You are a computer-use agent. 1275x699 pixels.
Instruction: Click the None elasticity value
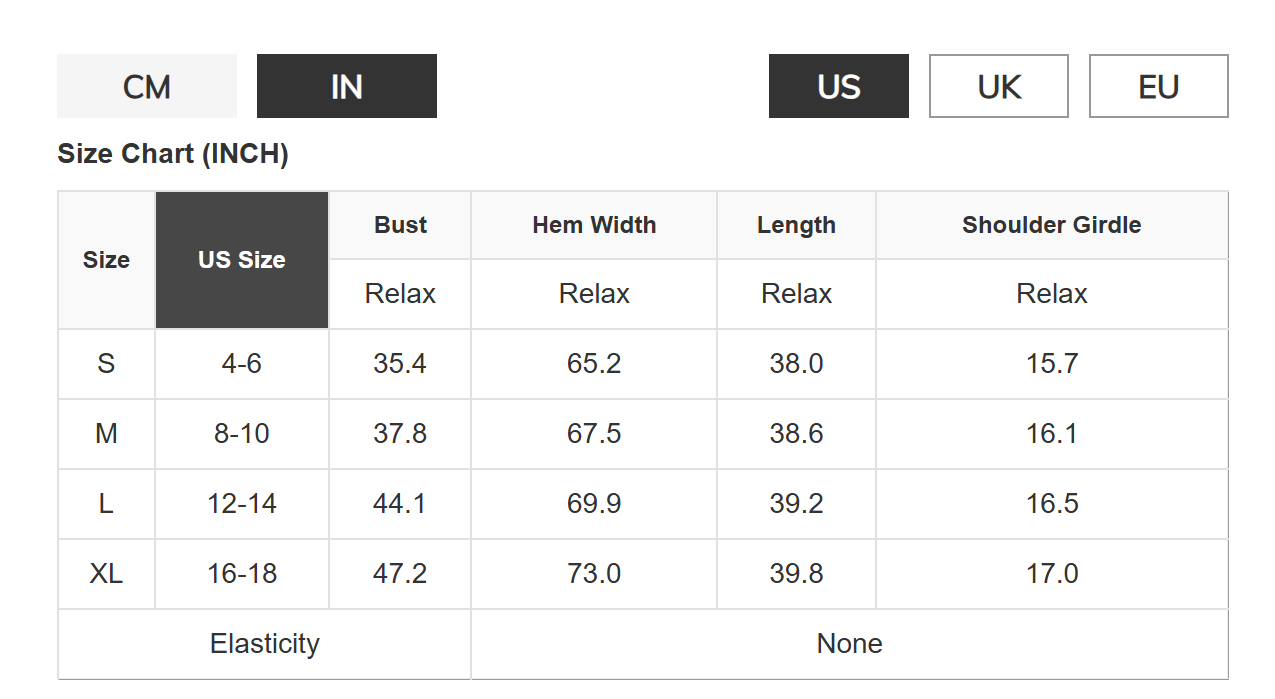point(849,643)
